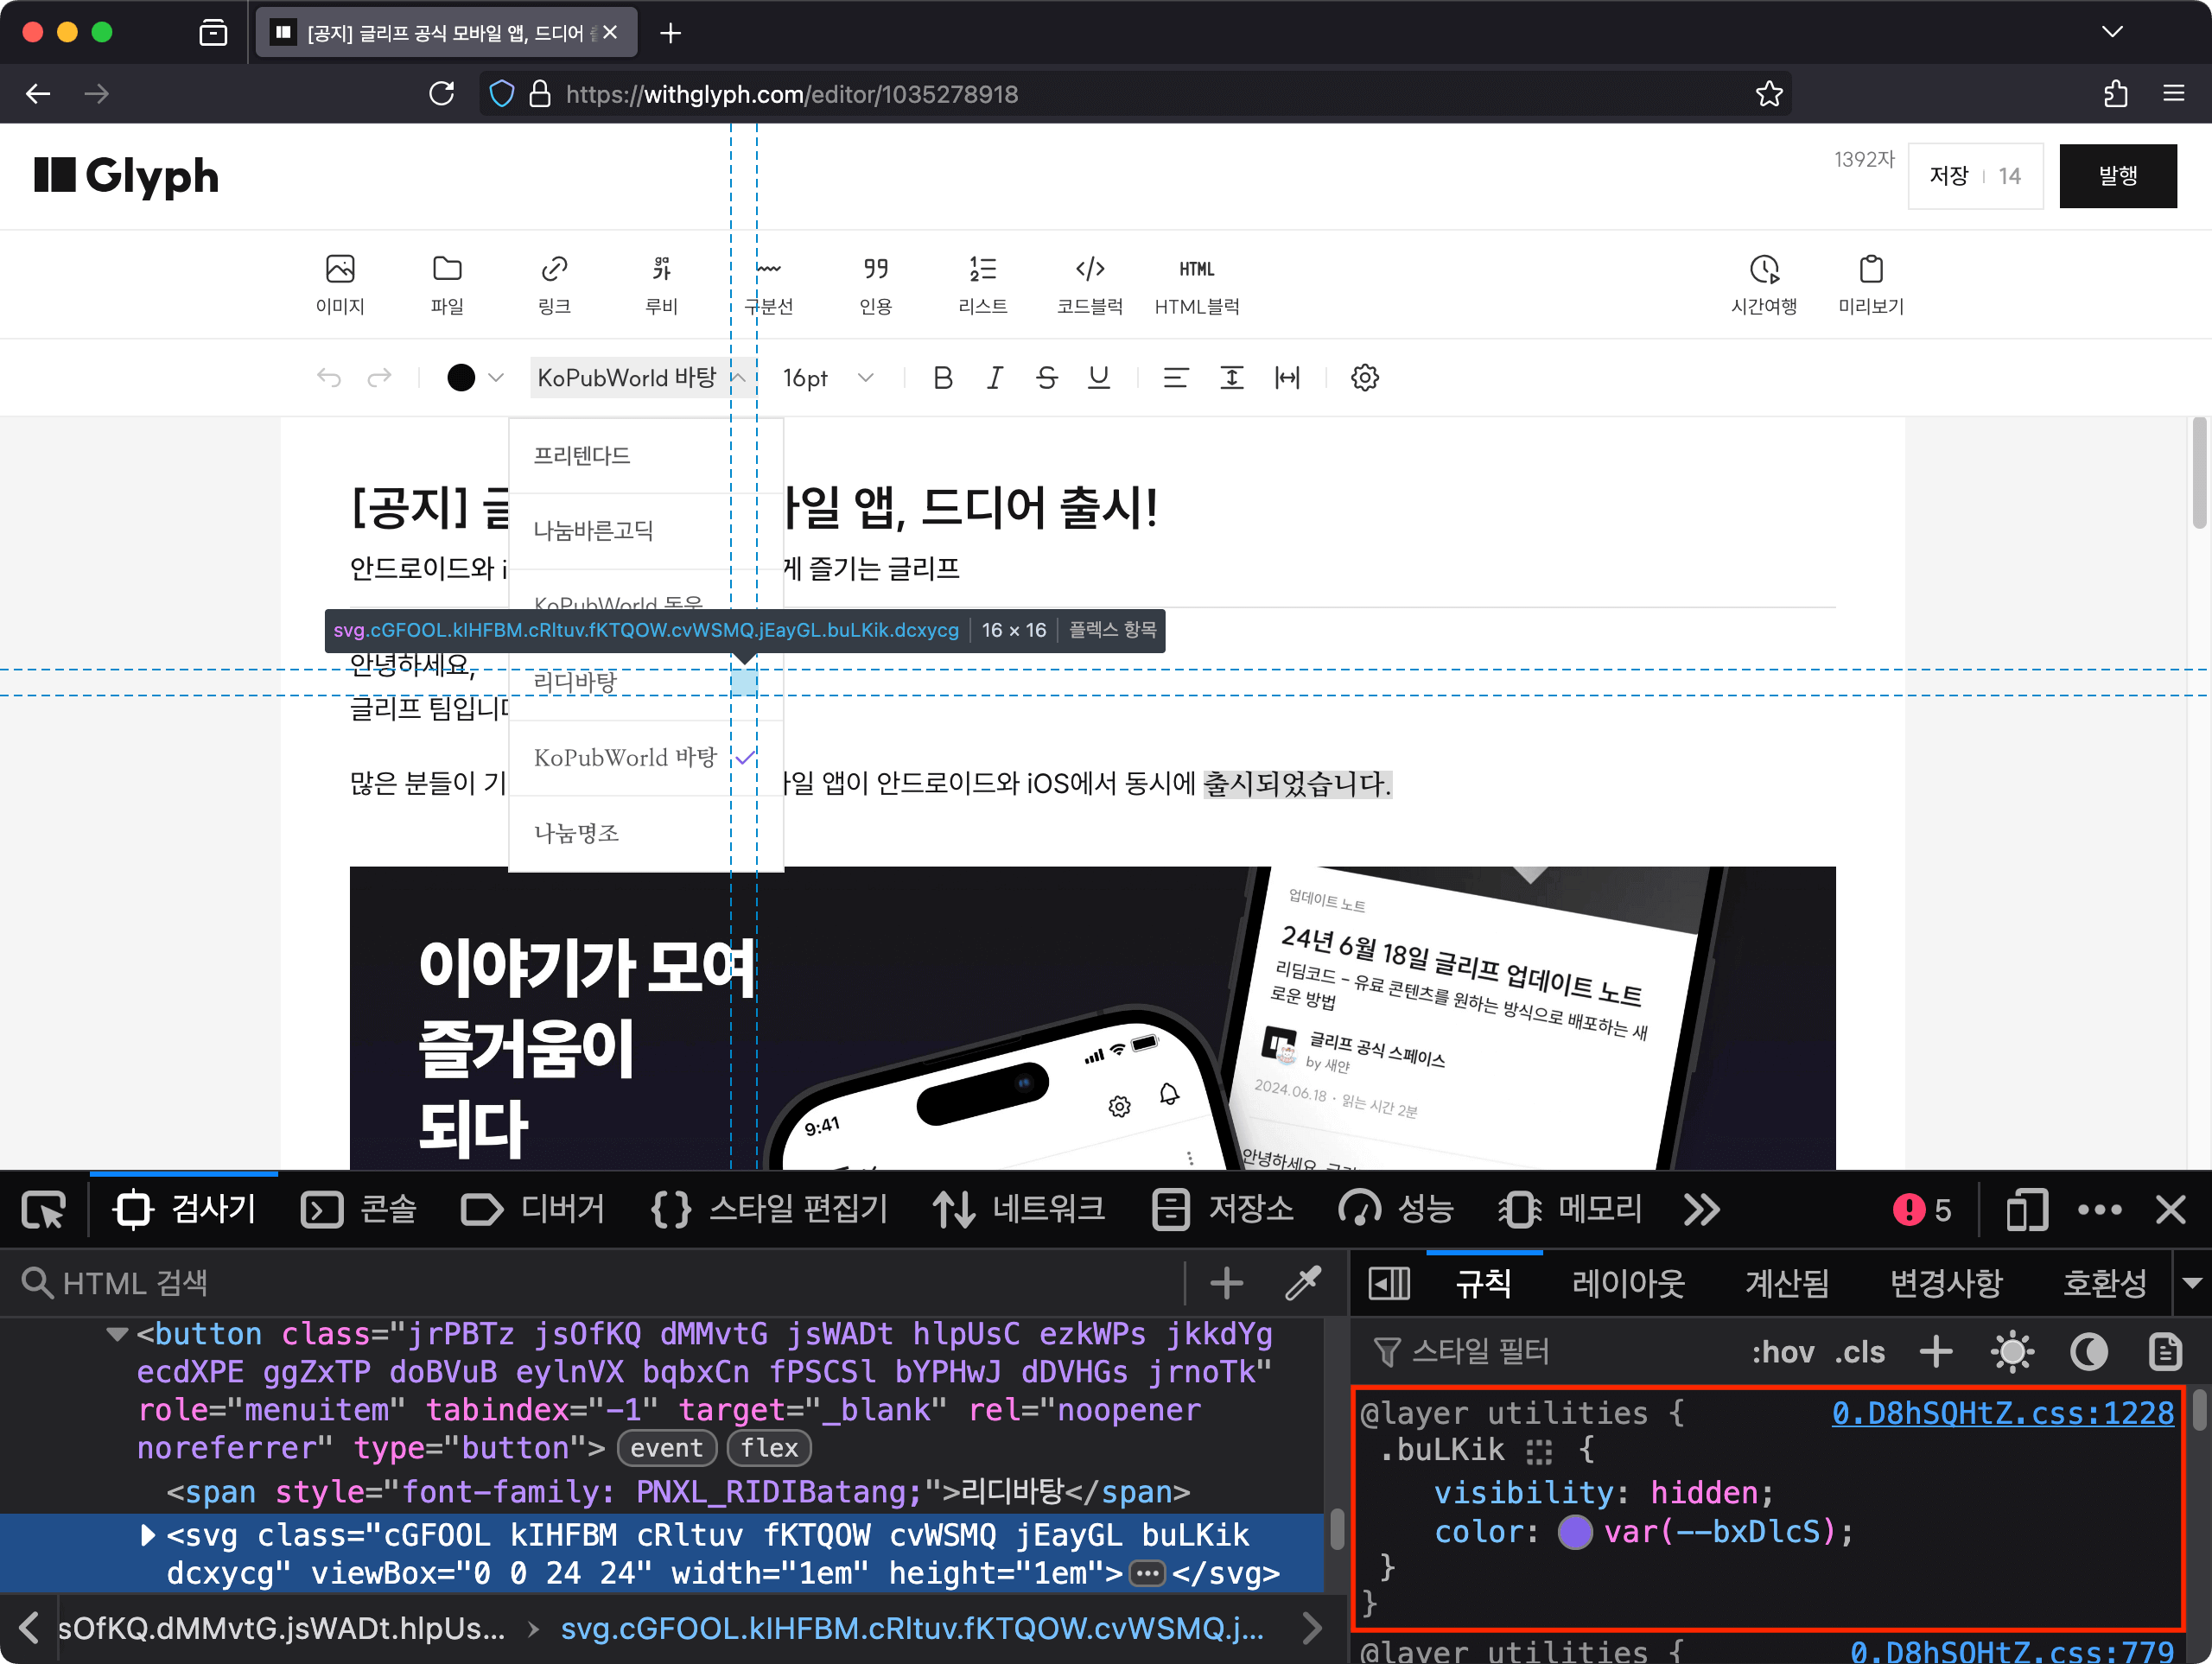Screen dimensions: 2212x1664
Task: Open devtools more options menu
Action: pos(2099,1210)
